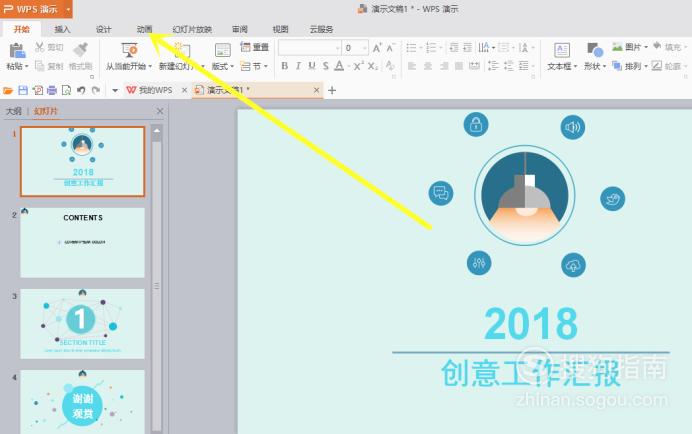Click the Undo arrow
692x434 pixels.
point(81,91)
